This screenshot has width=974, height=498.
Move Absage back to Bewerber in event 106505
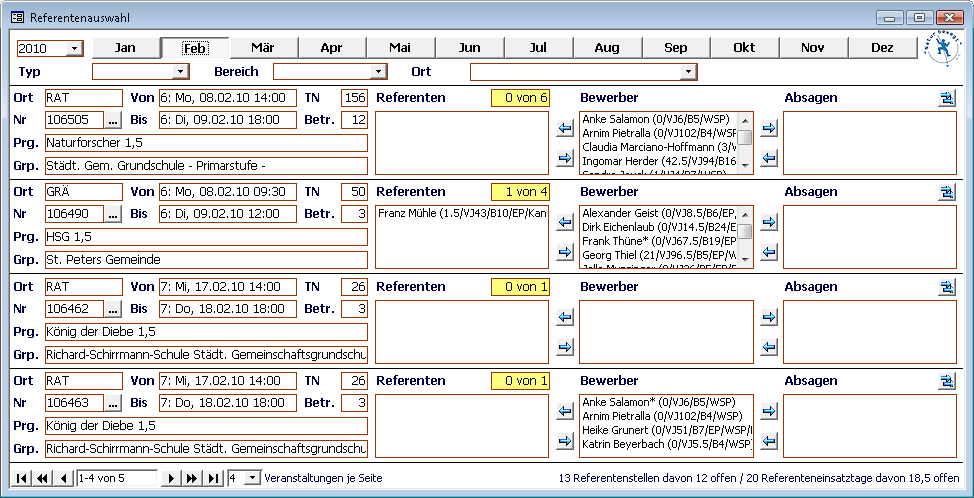(769, 158)
